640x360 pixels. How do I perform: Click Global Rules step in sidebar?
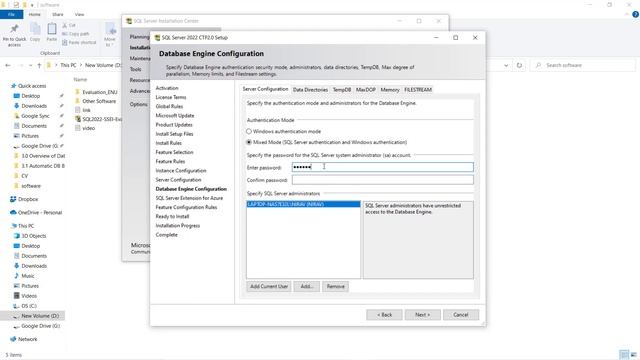click(169, 106)
